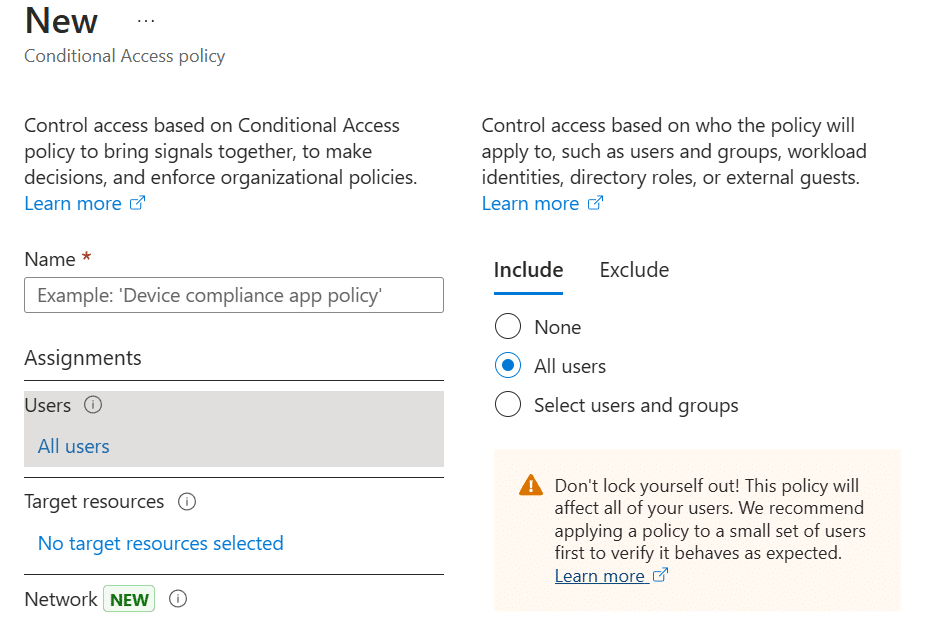This screenshot has width=930, height=628.
Task: Click the Network info icon
Action: point(178,599)
